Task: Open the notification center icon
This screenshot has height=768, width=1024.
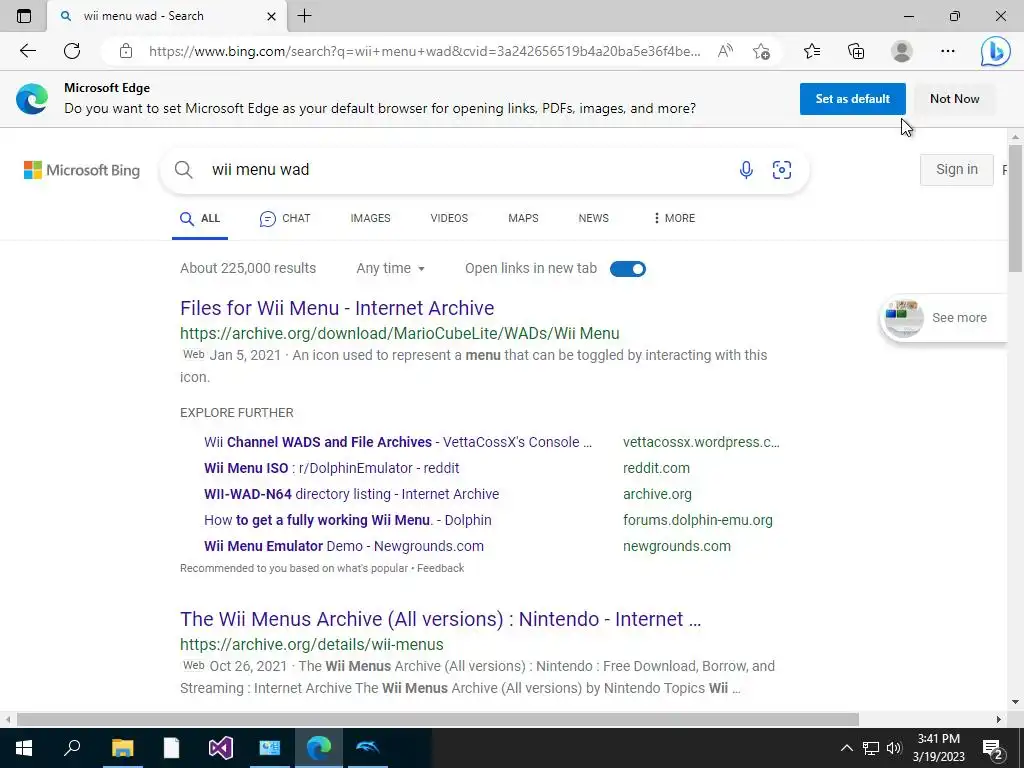Action: 993,748
